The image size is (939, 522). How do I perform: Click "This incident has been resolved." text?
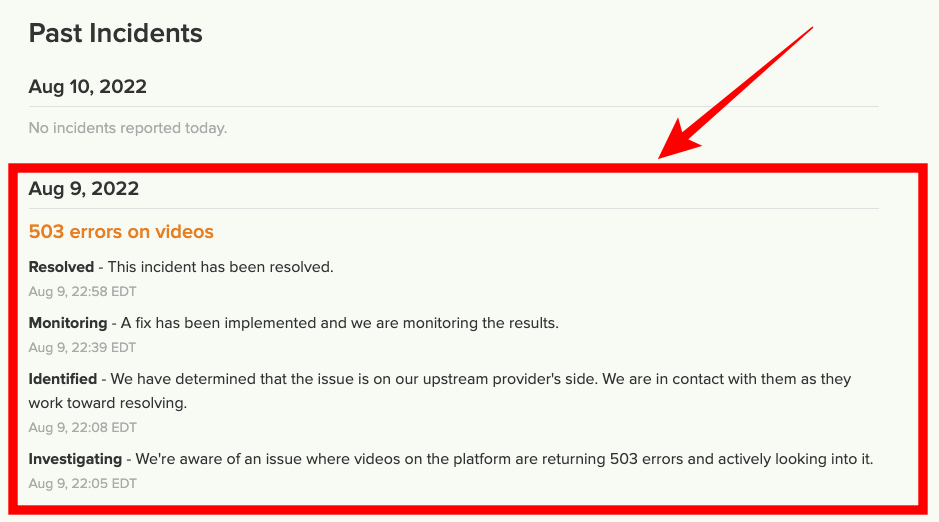point(220,267)
